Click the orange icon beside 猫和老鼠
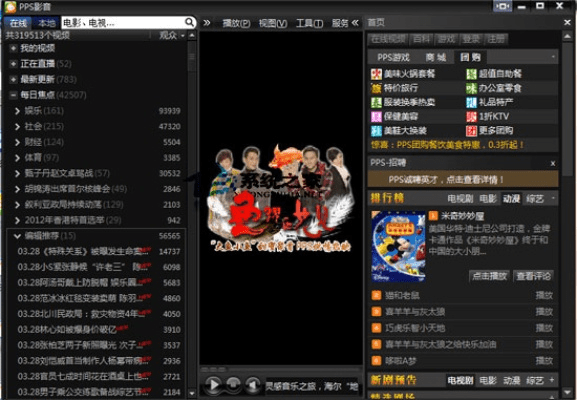This screenshot has height=400, width=577. click(376, 295)
